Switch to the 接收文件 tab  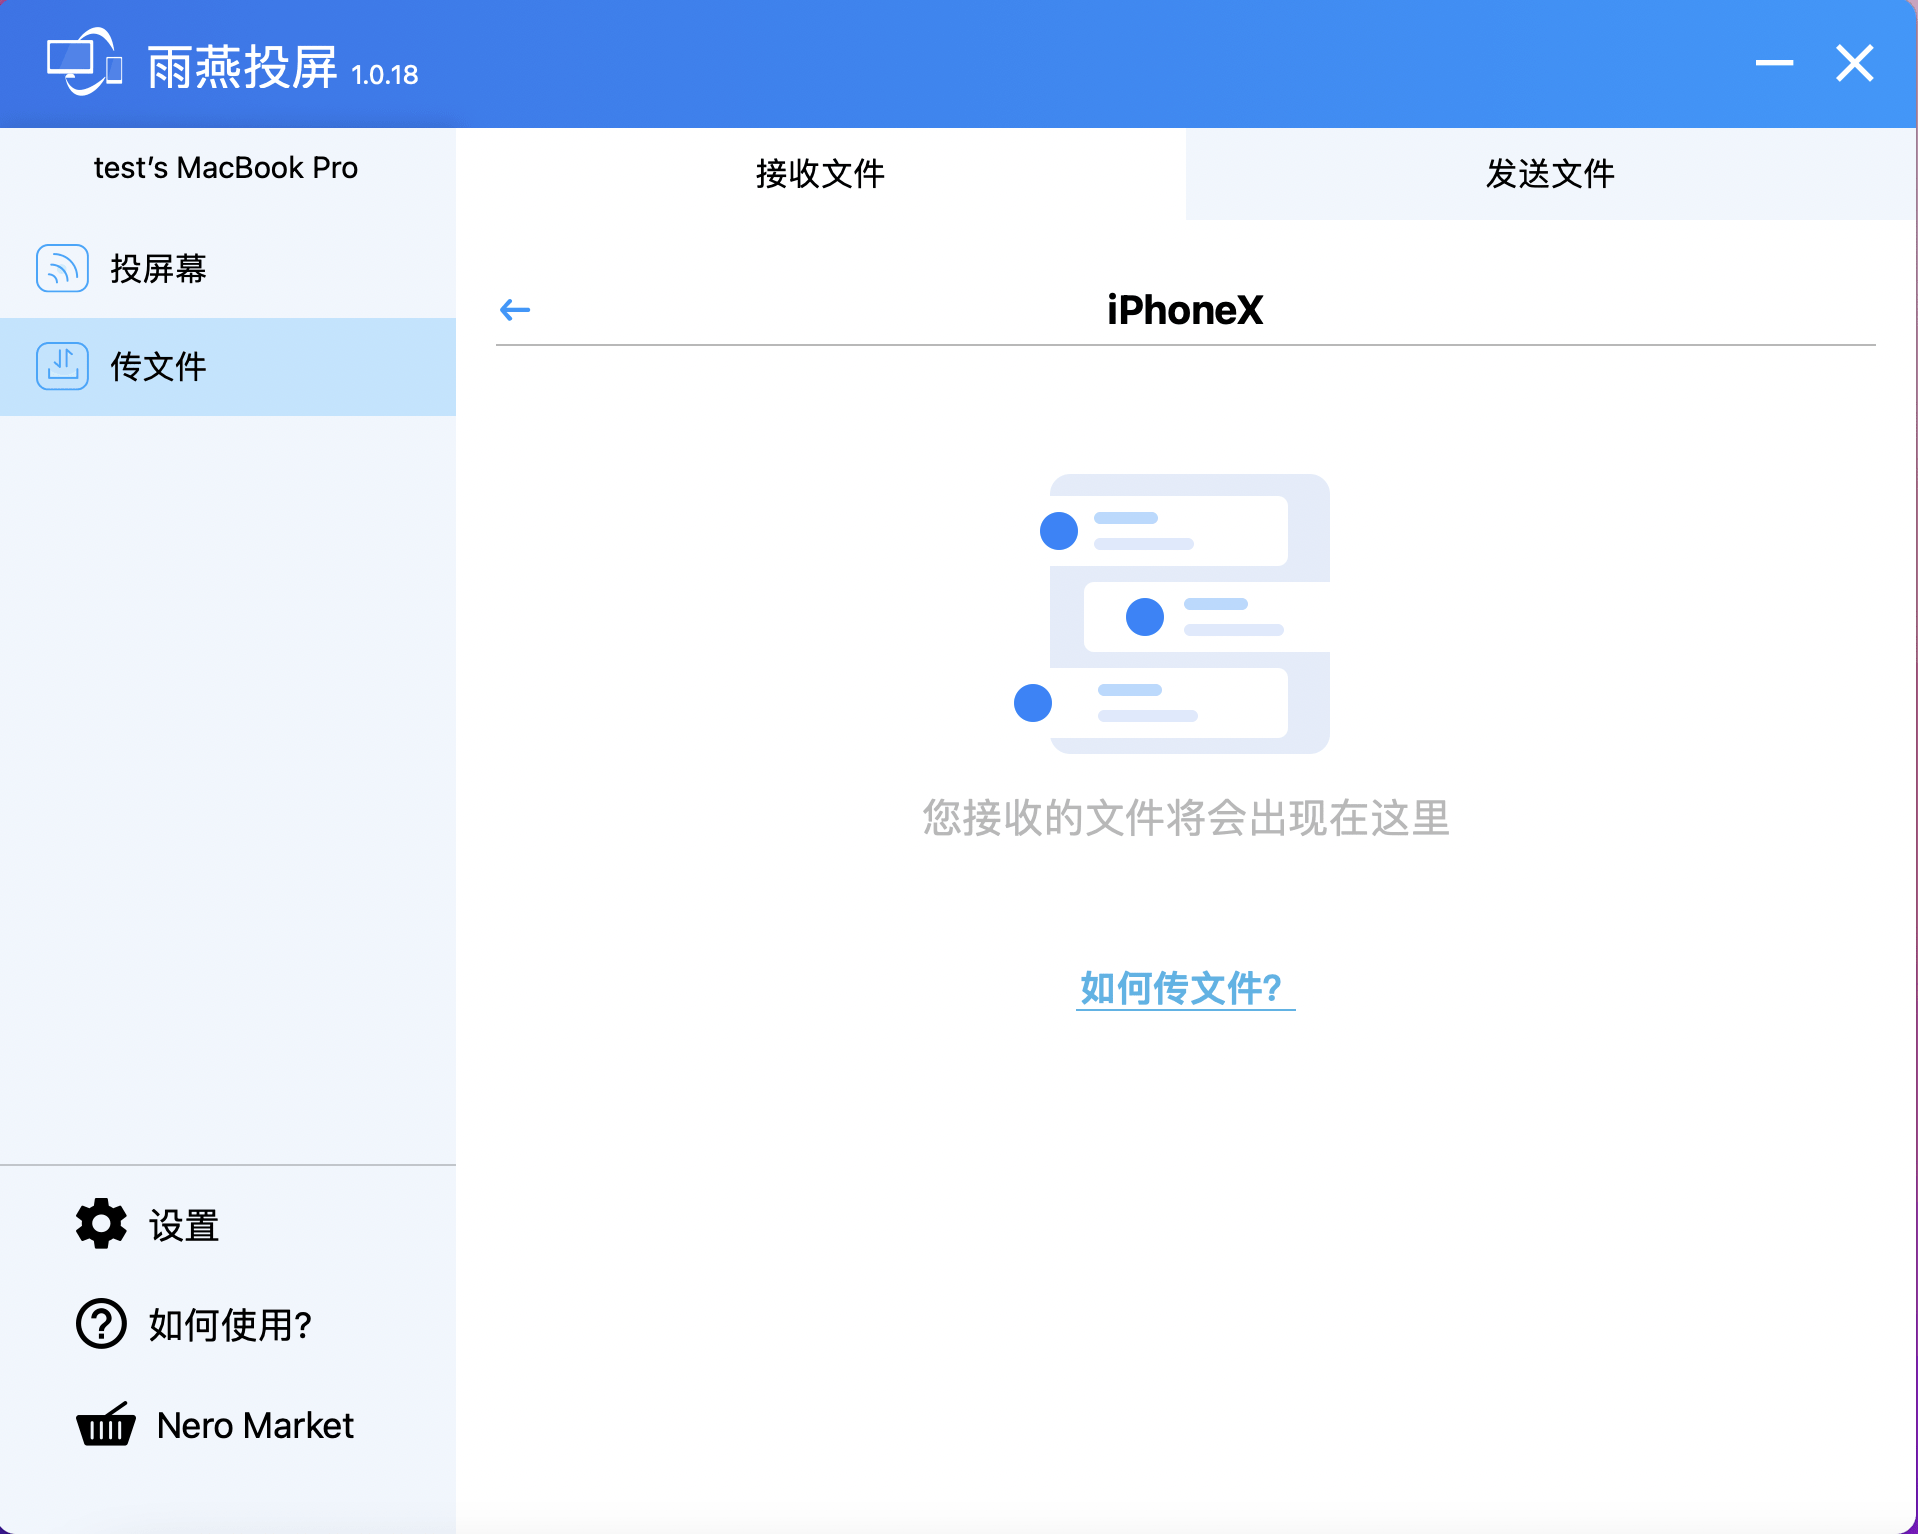tap(821, 174)
